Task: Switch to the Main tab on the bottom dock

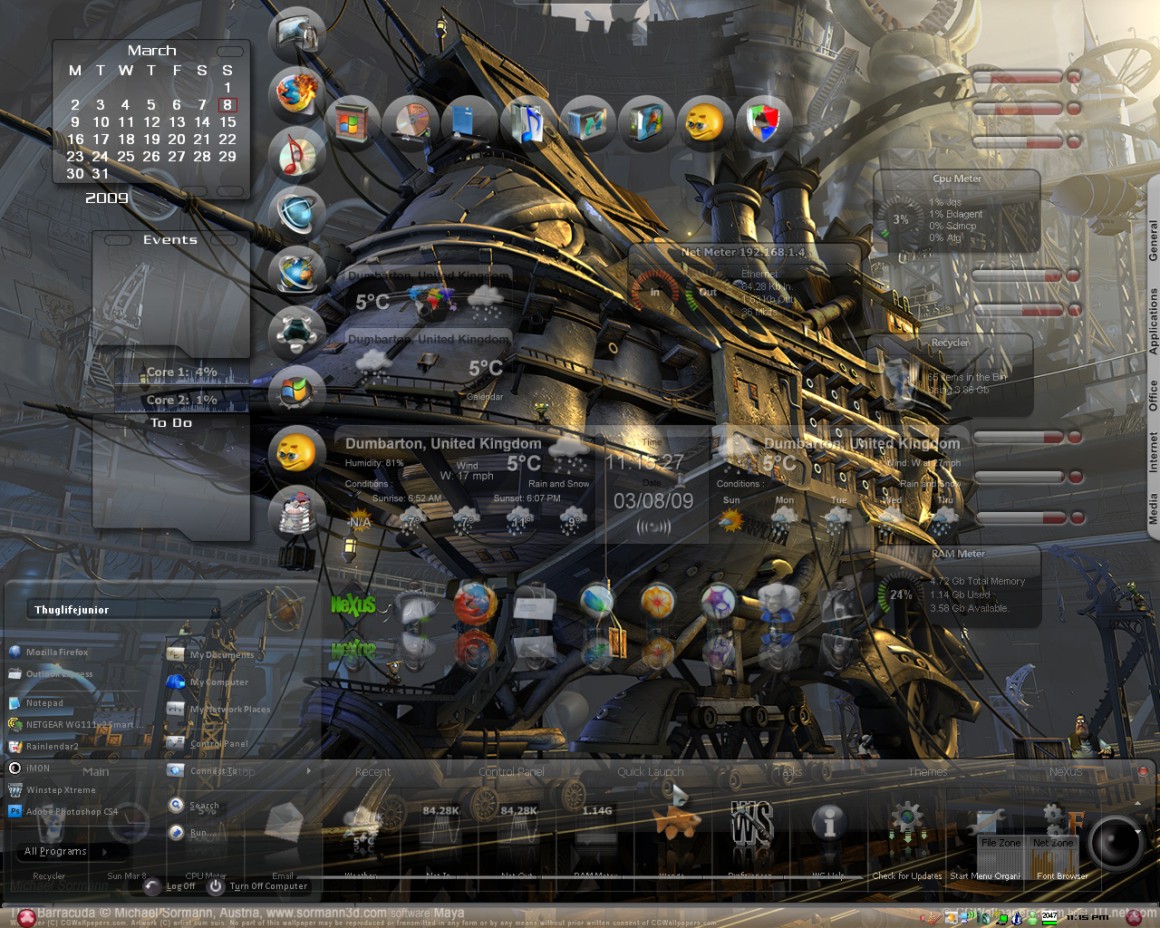Action: pyautogui.click(x=95, y=771)
